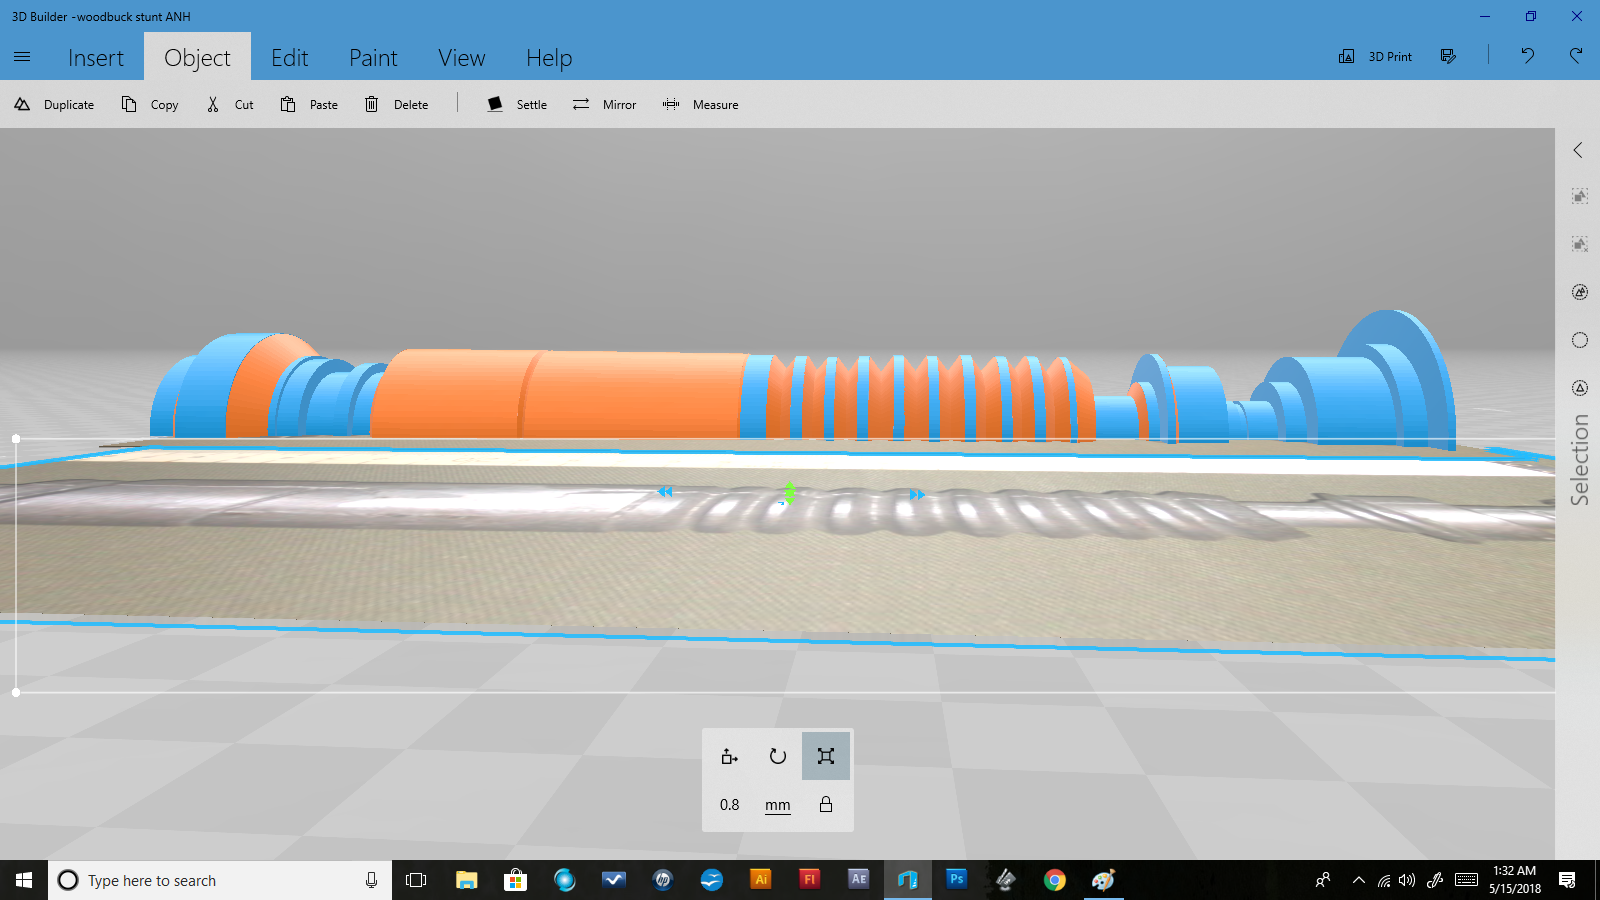Open Task View on the taskbar
The height and width of the screenshot is (900, 1600).
click(x=416, y=880)
